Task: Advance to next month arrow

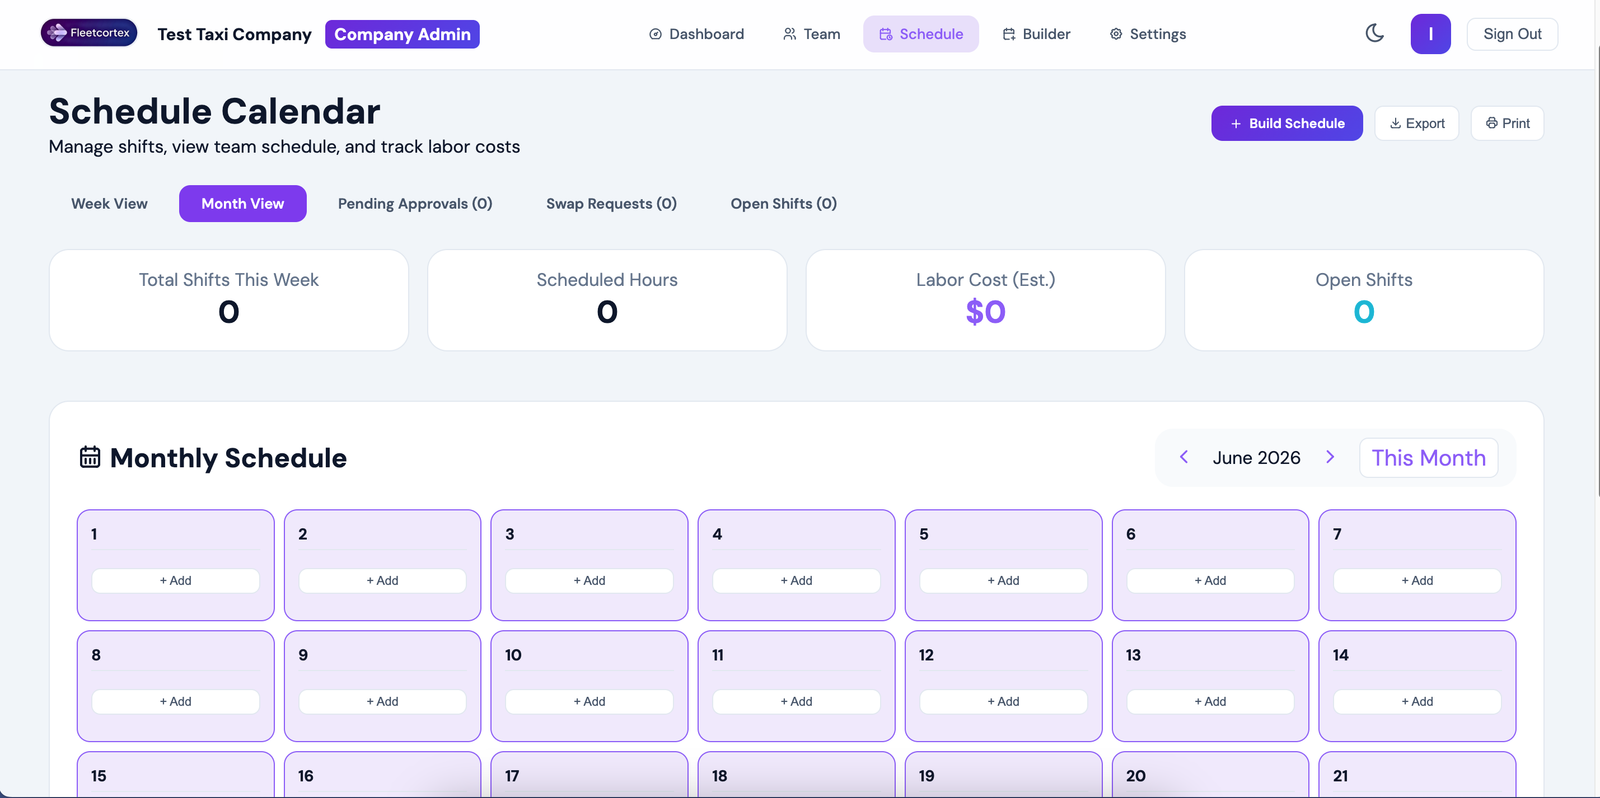Action: (x=1330, y=457)
